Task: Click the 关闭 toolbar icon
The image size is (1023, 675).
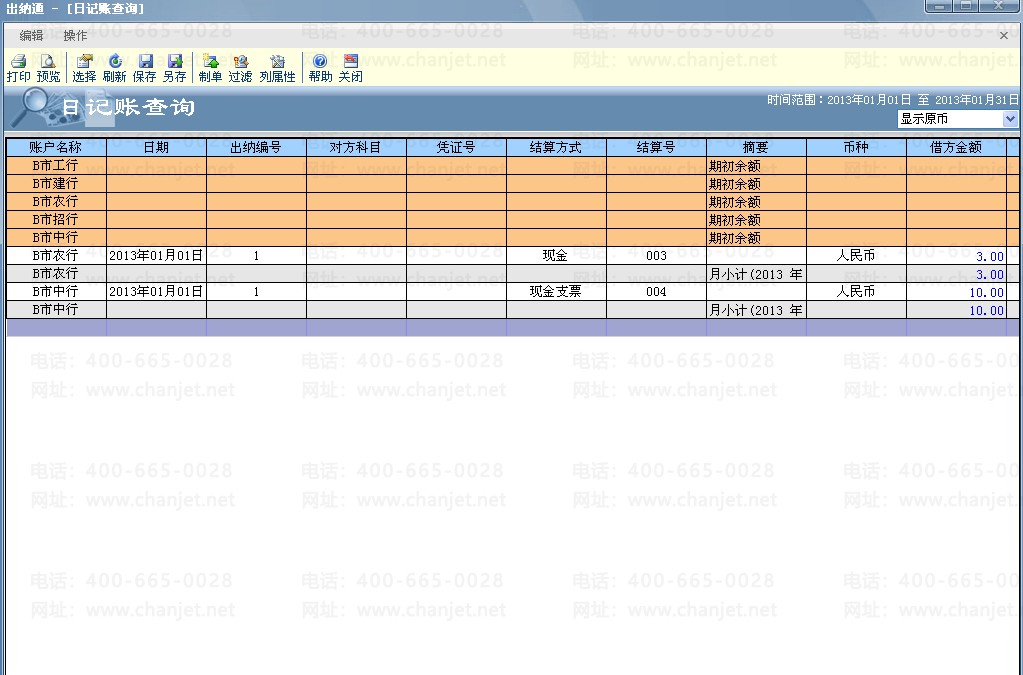Action: tap(350, 68)
